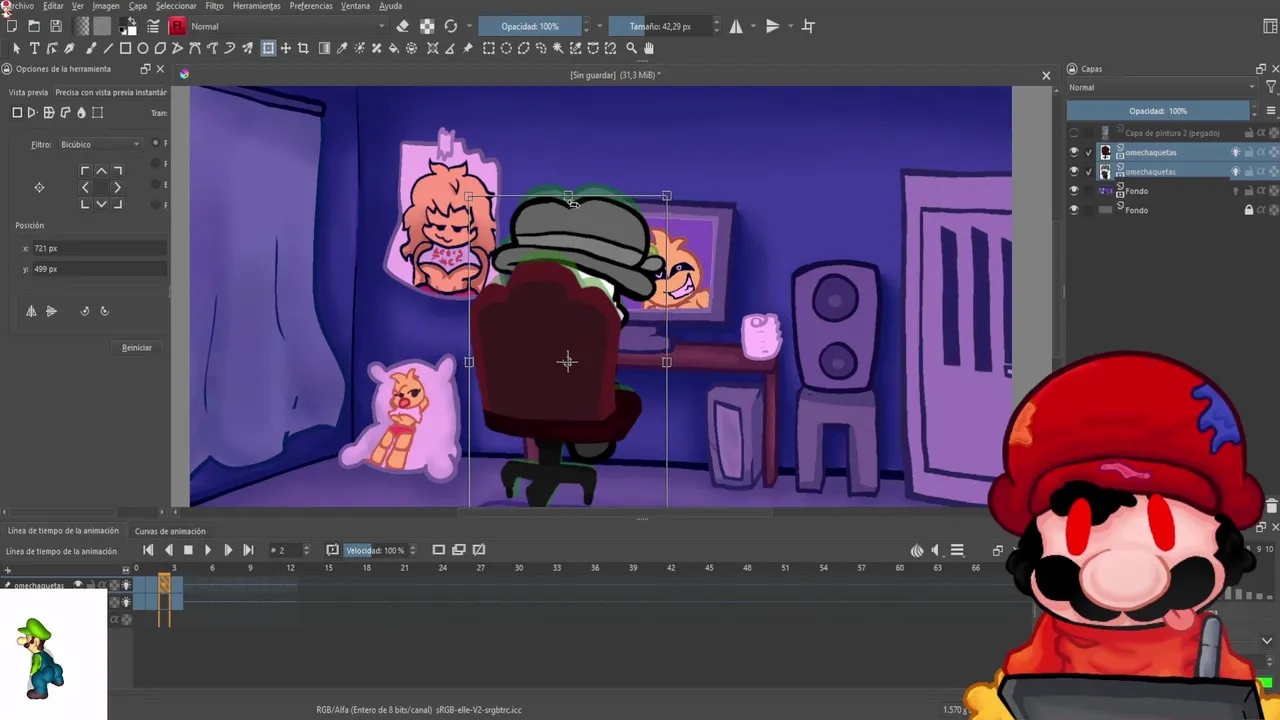Select the Text tool in the toolbox
1280x720 pixels.
tap(34, 48)
